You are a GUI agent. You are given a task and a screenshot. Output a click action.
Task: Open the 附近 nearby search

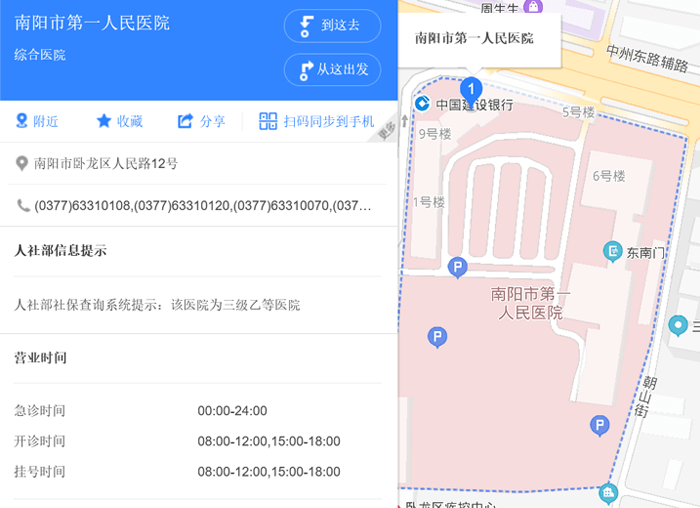pos(37,121)
